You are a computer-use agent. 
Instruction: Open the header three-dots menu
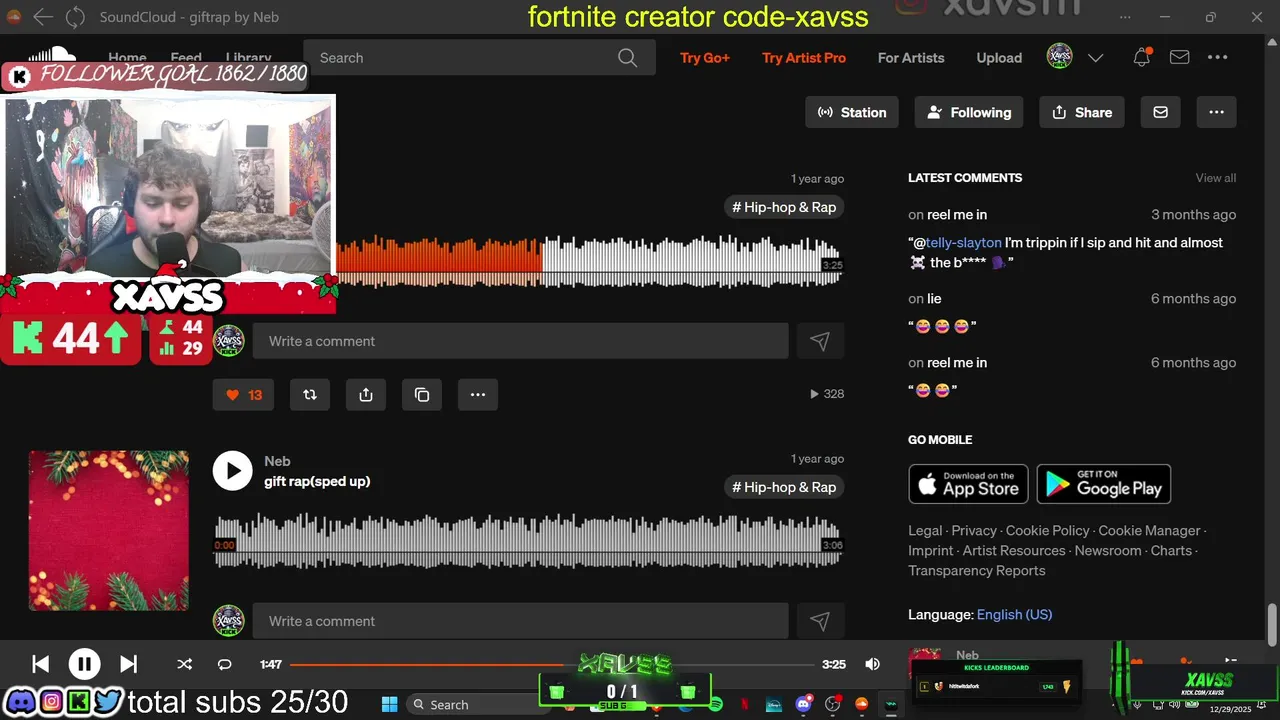pyautogui.click(x=1217, y=58)
